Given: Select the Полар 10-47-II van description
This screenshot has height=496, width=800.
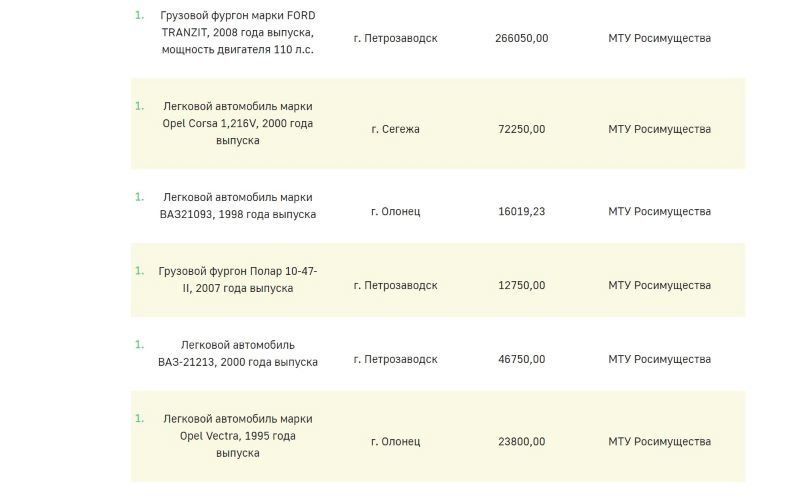Looking at the screenshot, I should click(x=237, y=279).
